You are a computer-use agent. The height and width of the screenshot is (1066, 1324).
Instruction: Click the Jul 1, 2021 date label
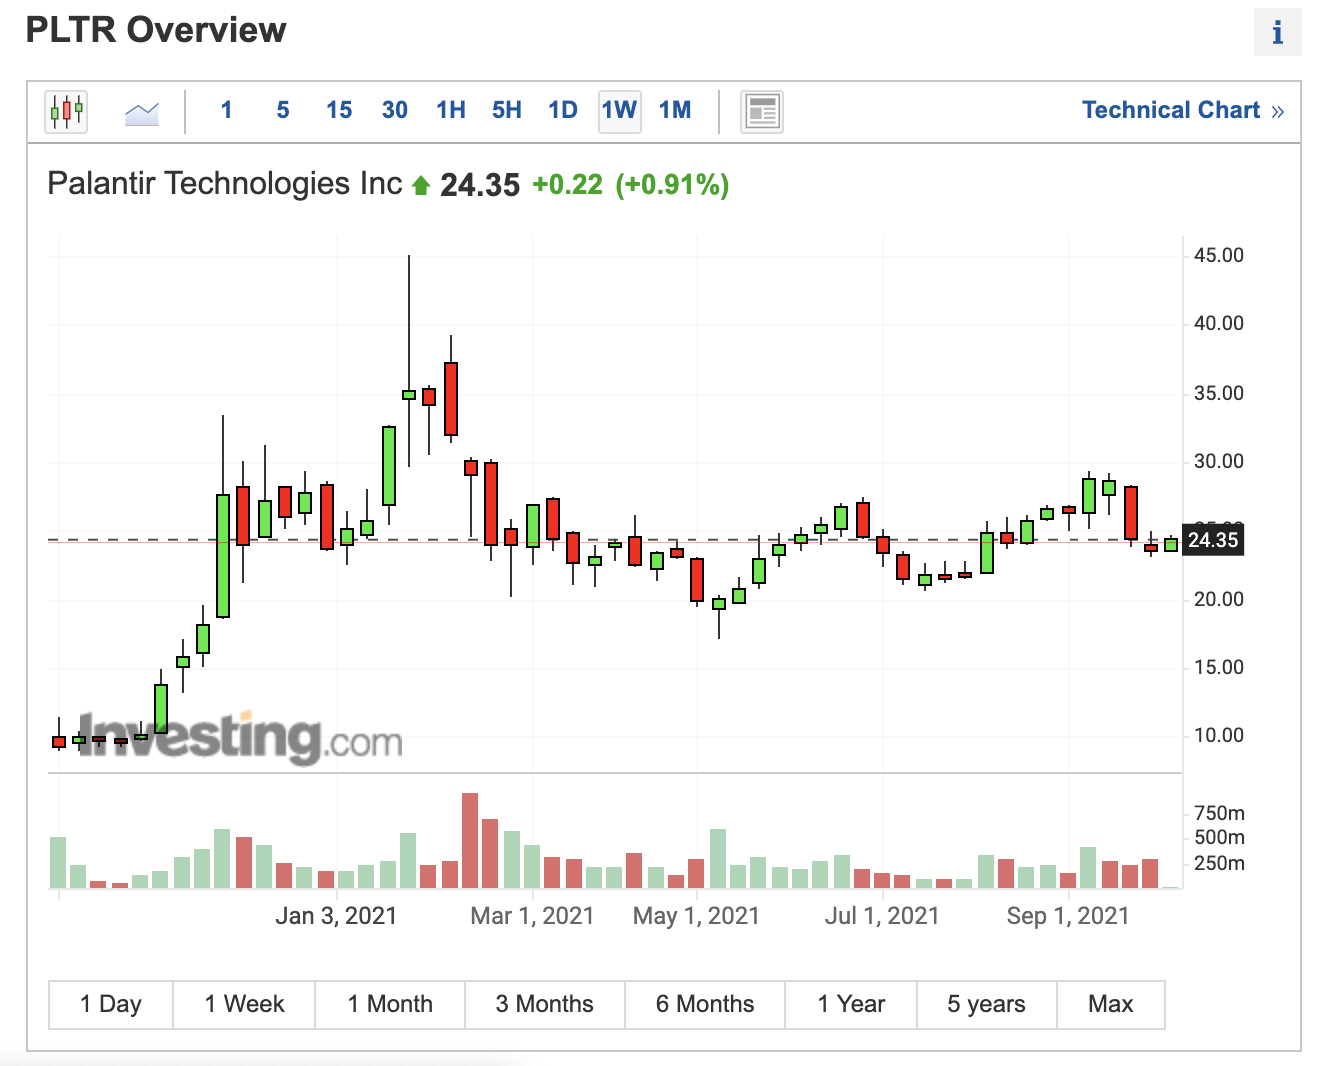(882, 916)
